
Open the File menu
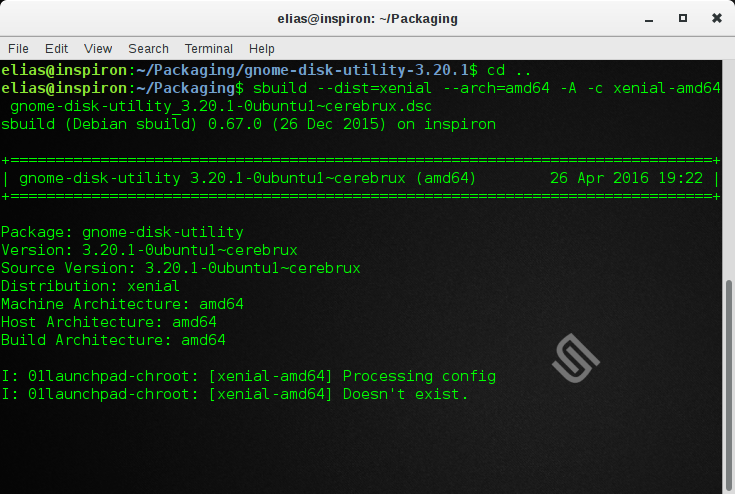point(18,48)
